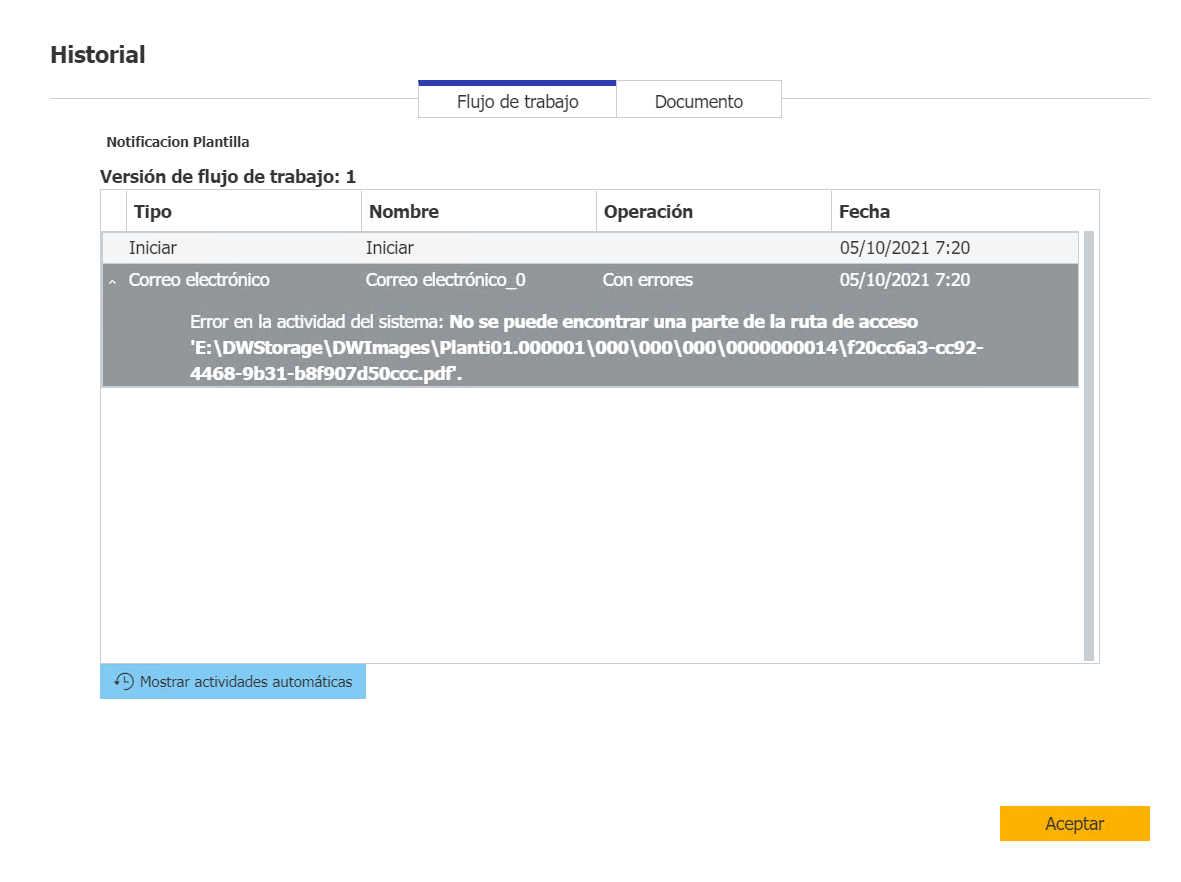Click the Iniciar name cell in Nombre column
The image size is (1181, 882).
[390, 247]
